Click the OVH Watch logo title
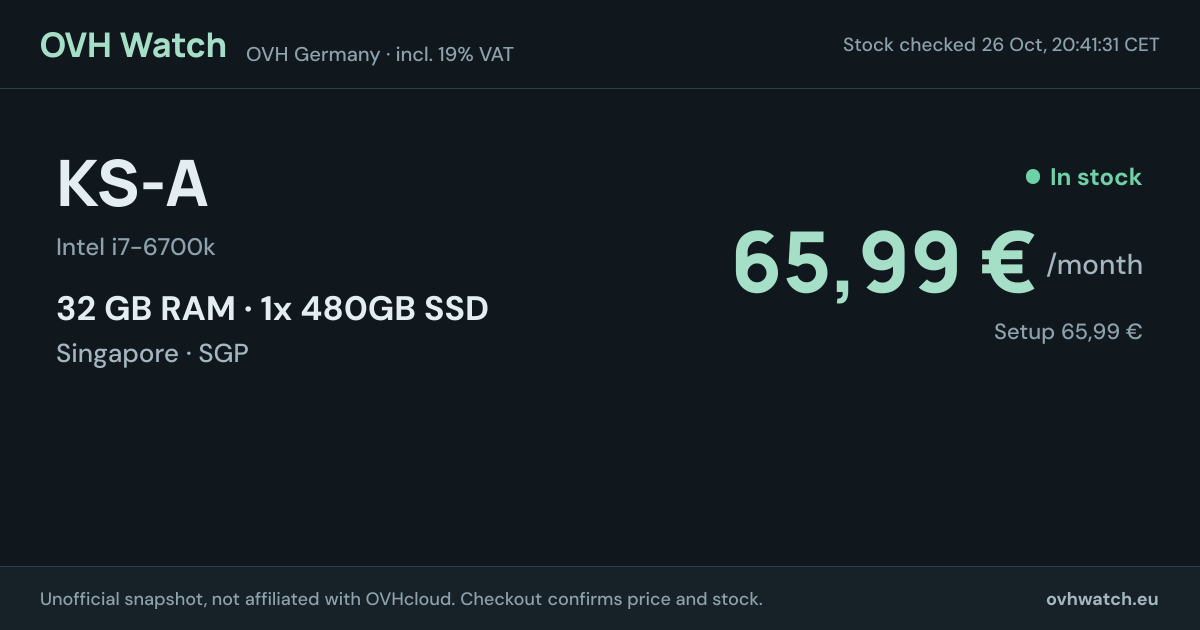 point(133,45)
